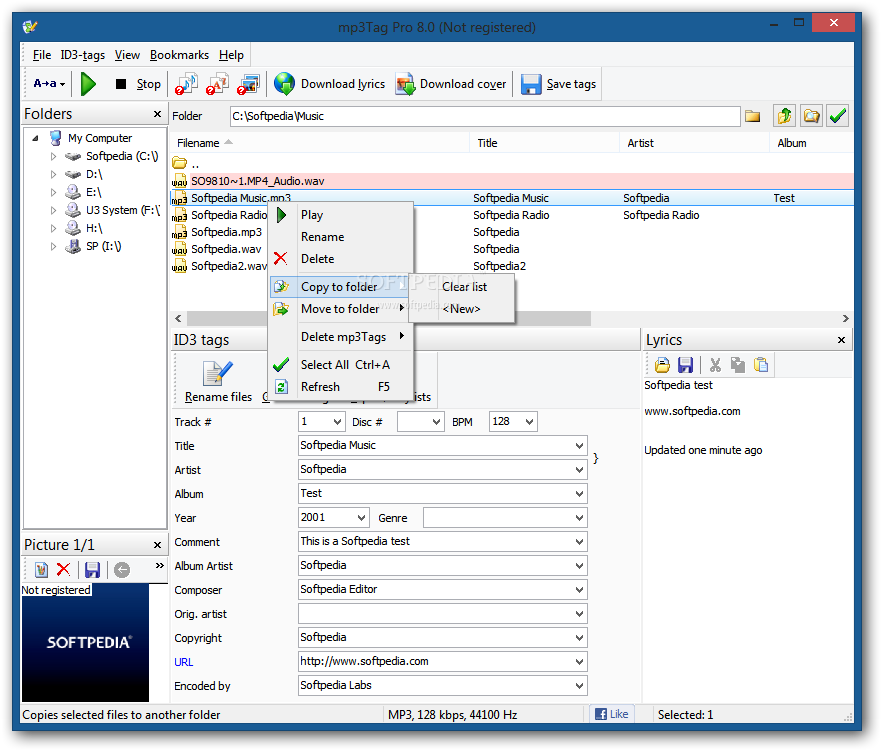Click the Title tag input field
The image size is (882, 751).
click(x=442, y=446)
